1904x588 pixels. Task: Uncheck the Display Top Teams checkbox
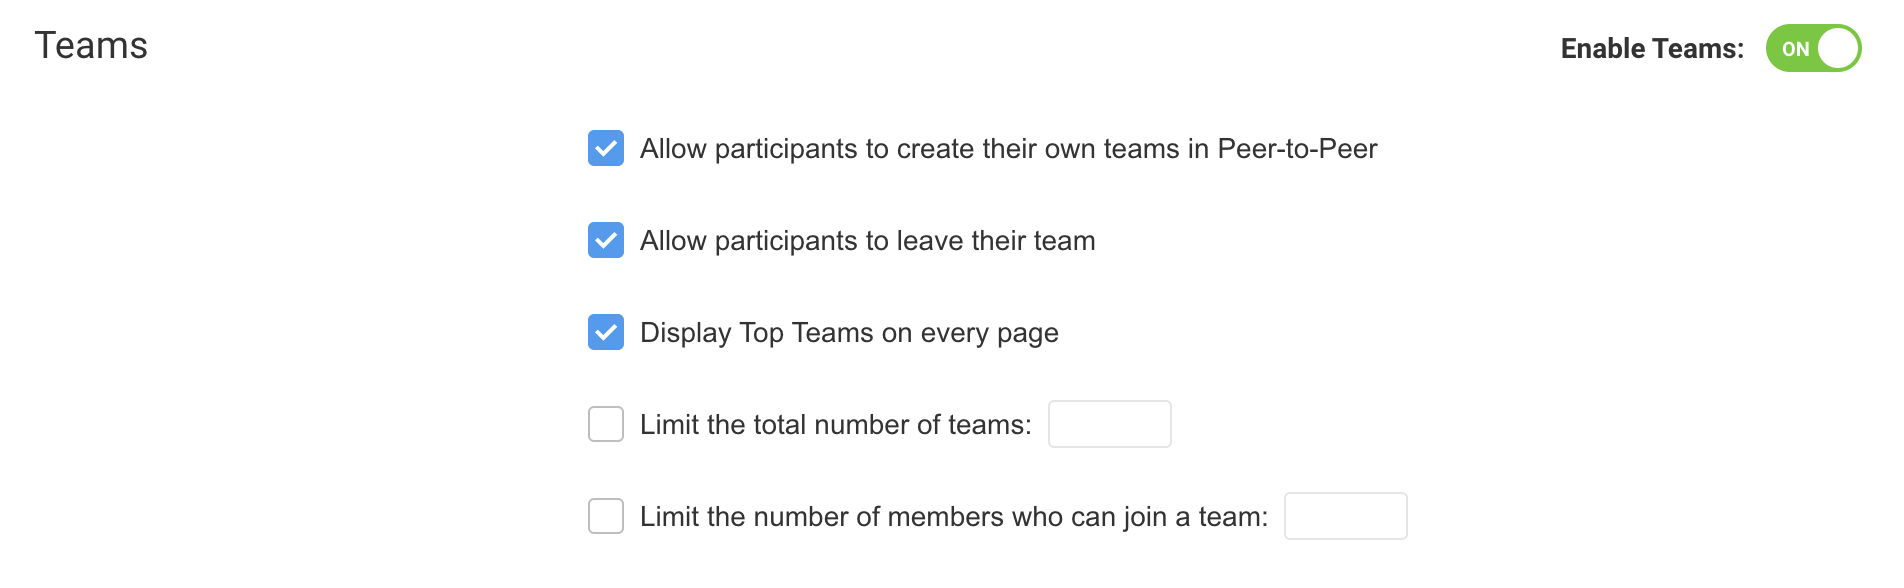(x=606, y=332)
